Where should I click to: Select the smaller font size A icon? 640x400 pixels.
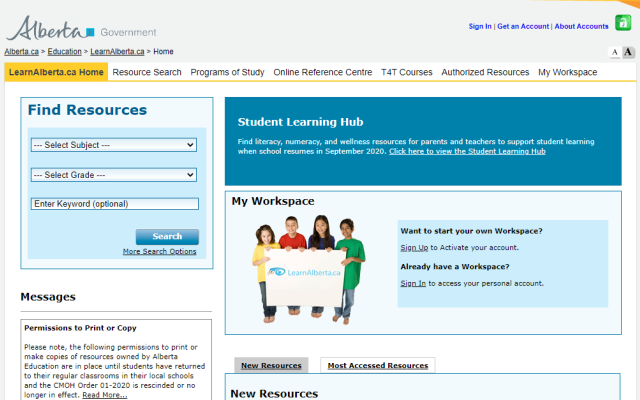[614, 52]
